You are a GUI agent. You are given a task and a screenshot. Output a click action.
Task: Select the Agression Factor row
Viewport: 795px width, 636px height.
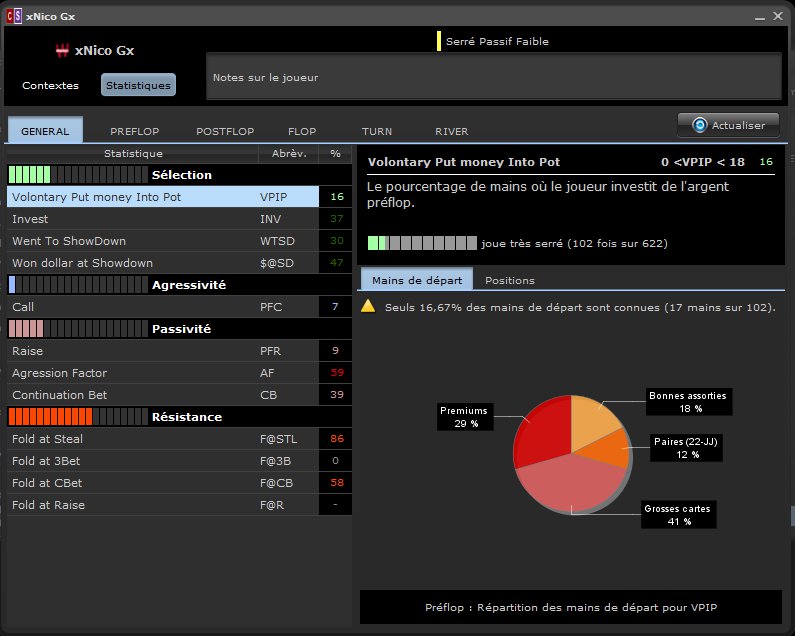click(179, 373)
